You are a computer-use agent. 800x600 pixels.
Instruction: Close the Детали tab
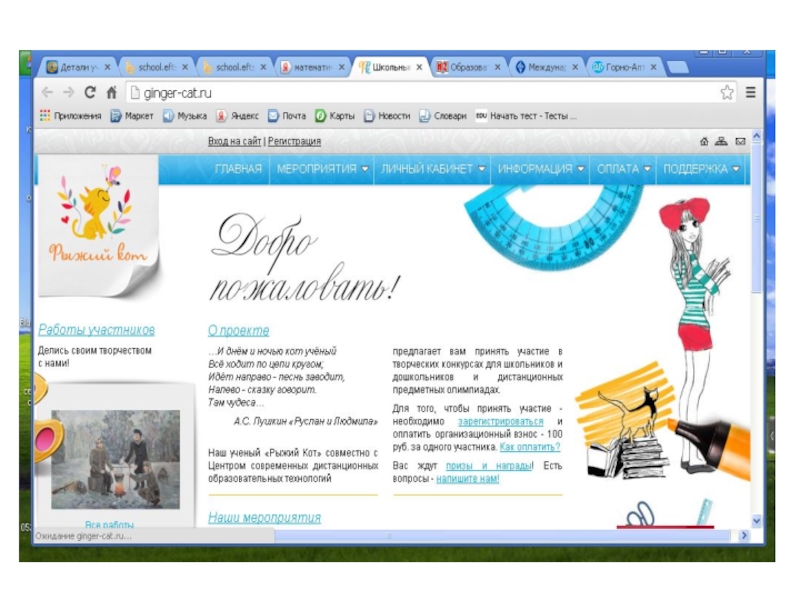pyautogui.click(x=107, y=67)
